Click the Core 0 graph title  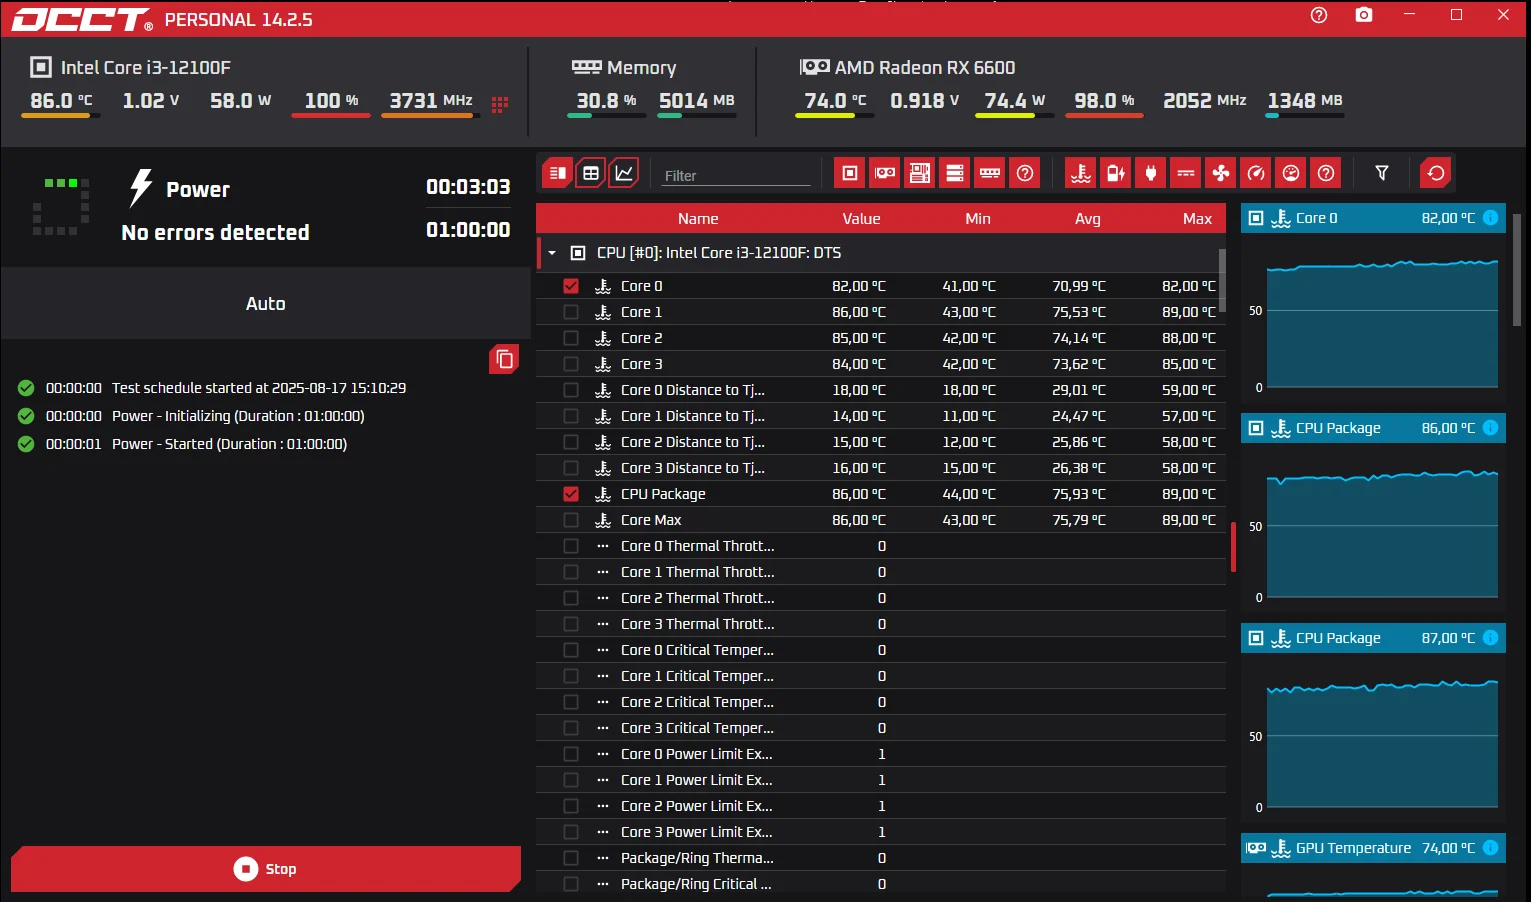click(x=1316, y=218)
